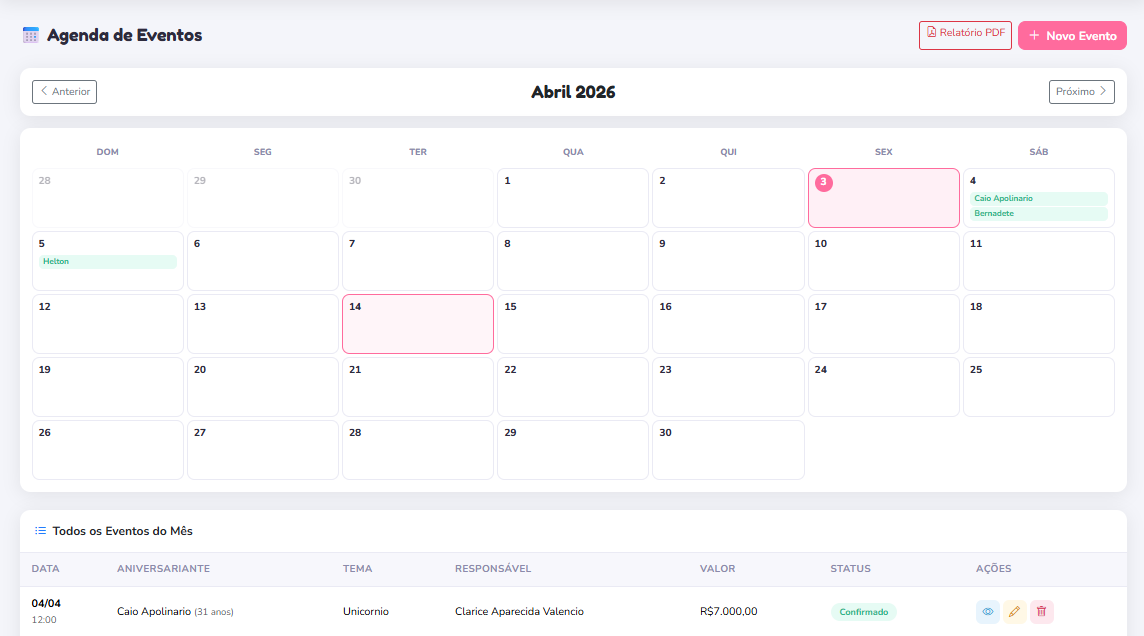Click the calendar icon beside Agenda de Eventos
Image resolution: width=1144 pixels, height=636 pixels.
31,35
